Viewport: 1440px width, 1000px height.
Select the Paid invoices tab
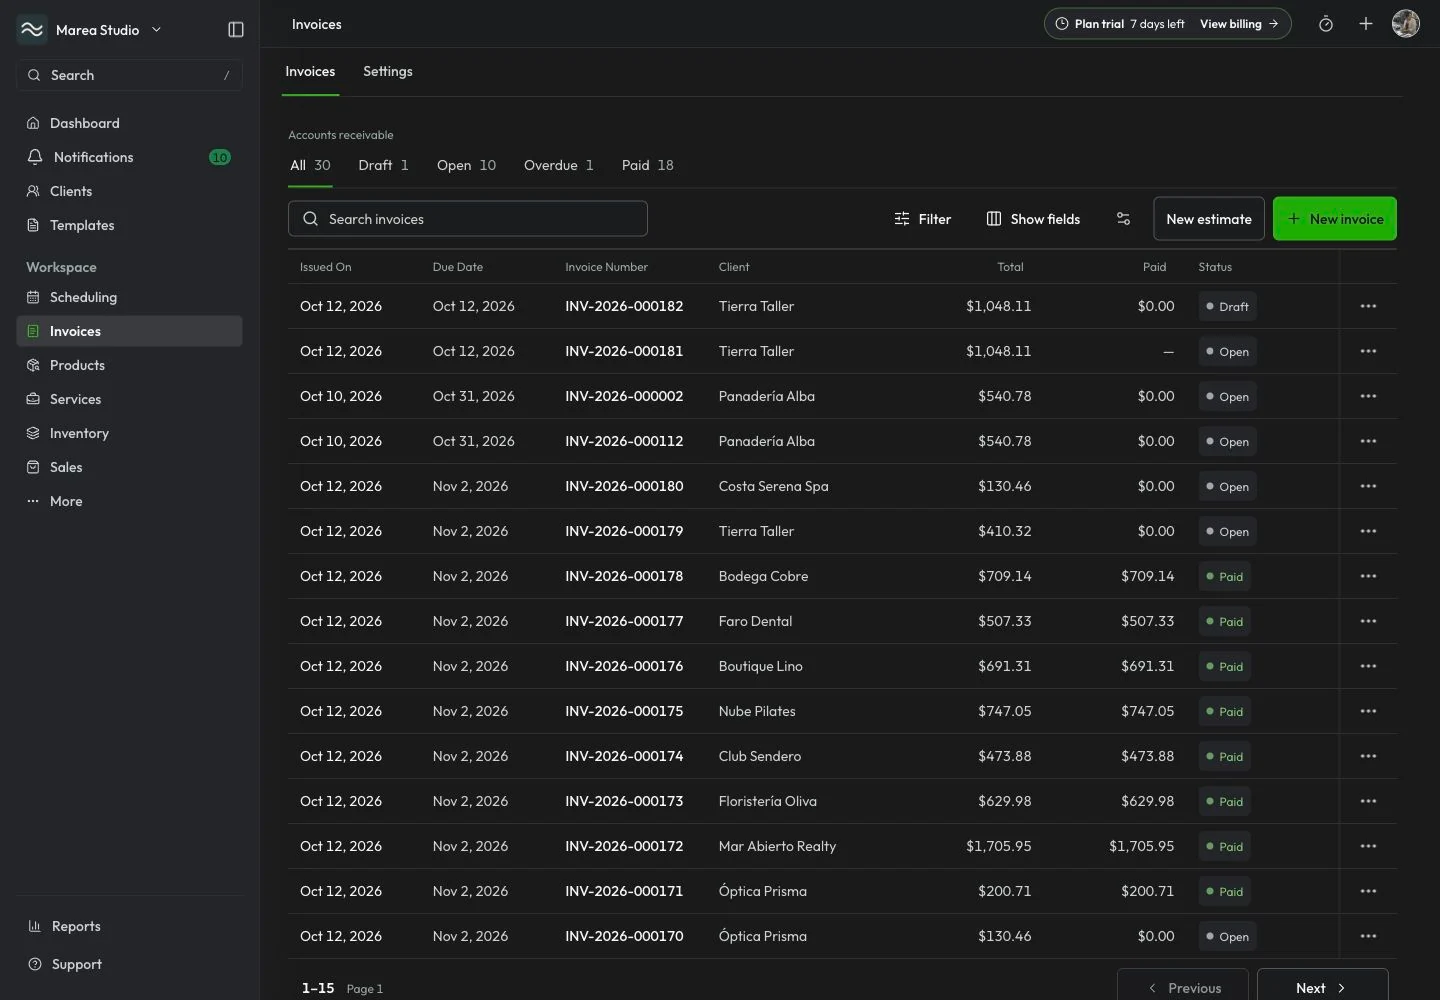pyautogui.click(x=647, y=166)
